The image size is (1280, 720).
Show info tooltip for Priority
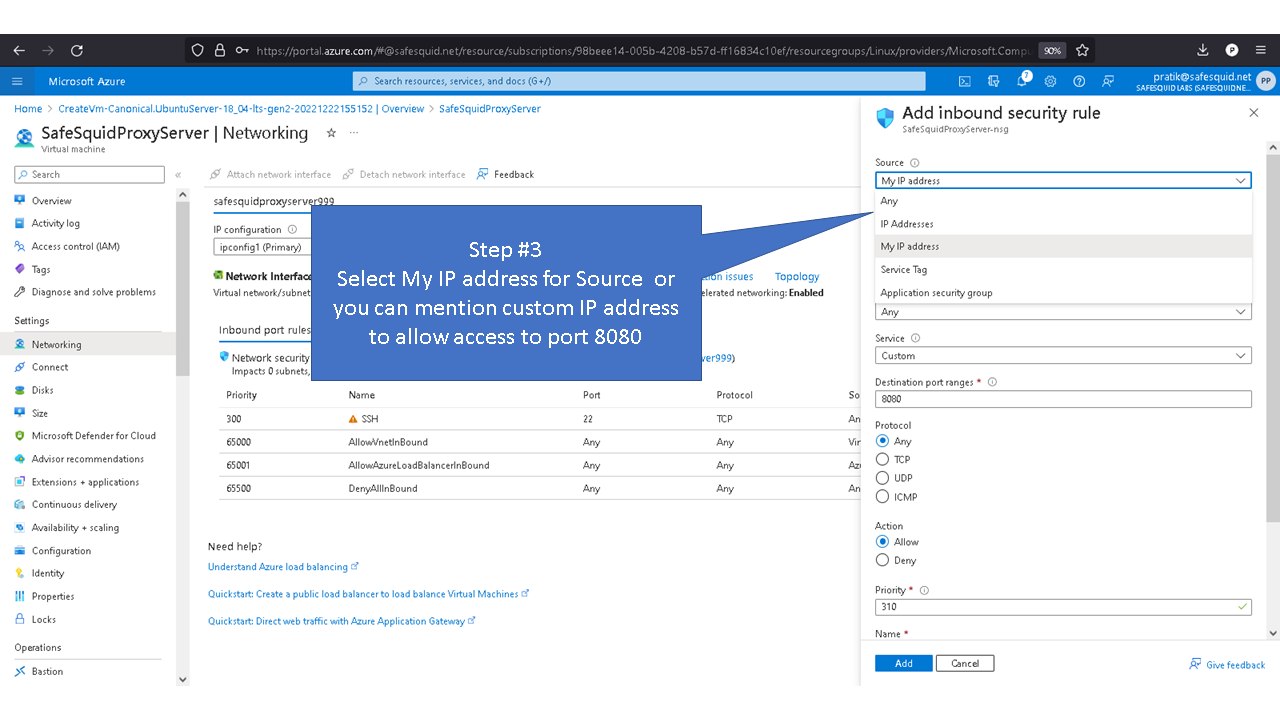[x=924, y=591]
